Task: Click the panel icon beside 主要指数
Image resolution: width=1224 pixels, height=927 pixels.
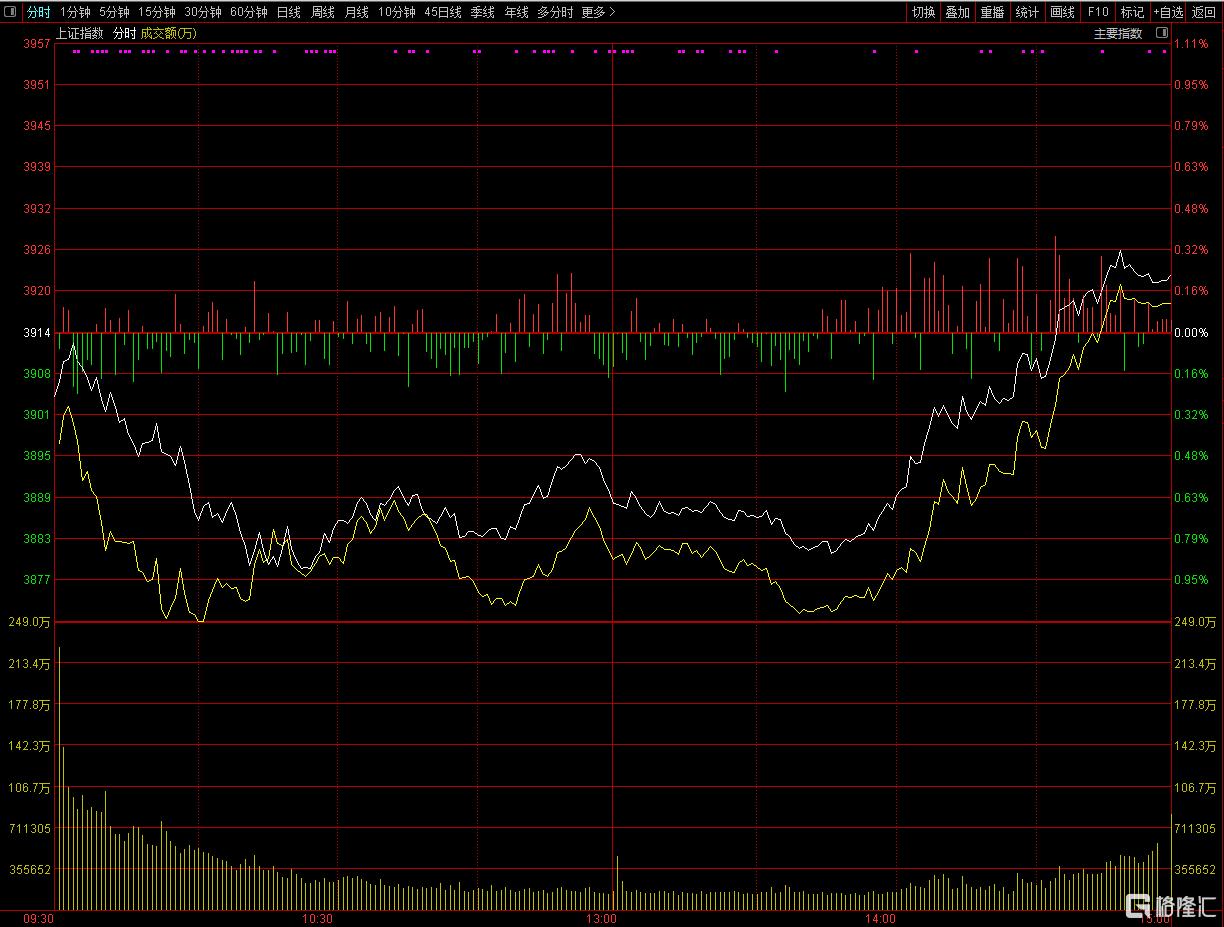Action: click(x=1161, y=33)
